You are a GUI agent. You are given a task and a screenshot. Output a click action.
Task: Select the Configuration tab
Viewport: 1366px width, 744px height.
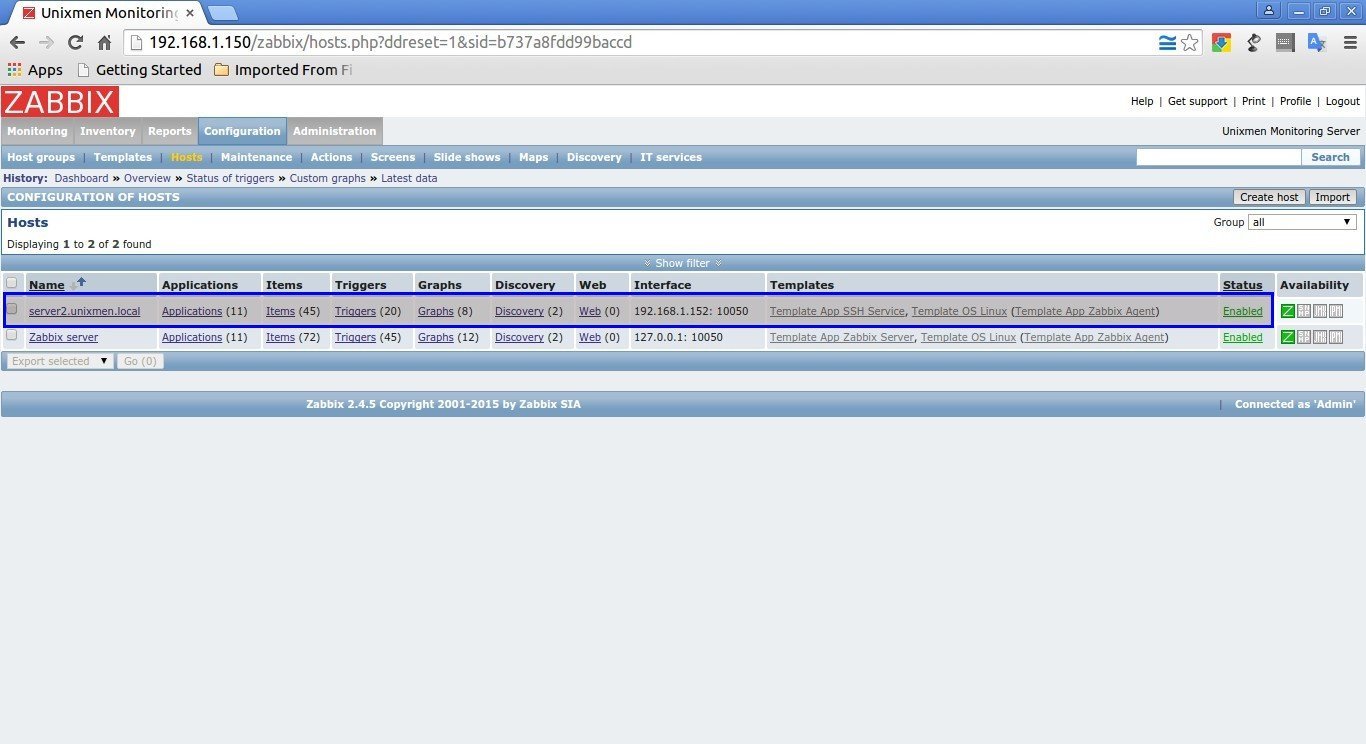point(242,131)
